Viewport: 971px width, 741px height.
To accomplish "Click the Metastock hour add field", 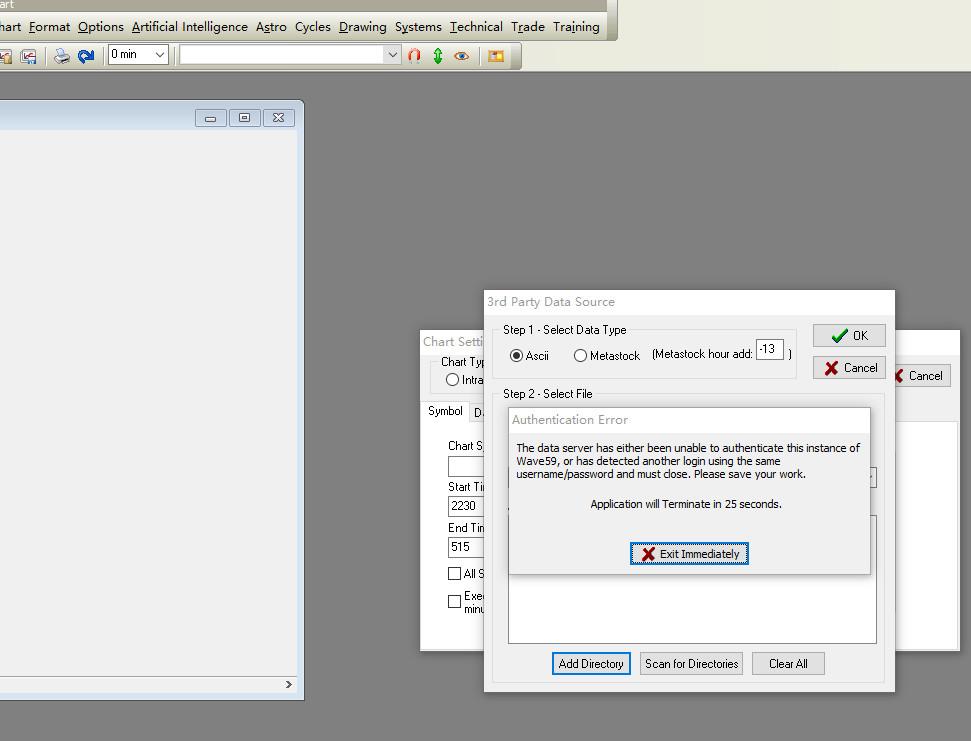I will tap(769, 350).
